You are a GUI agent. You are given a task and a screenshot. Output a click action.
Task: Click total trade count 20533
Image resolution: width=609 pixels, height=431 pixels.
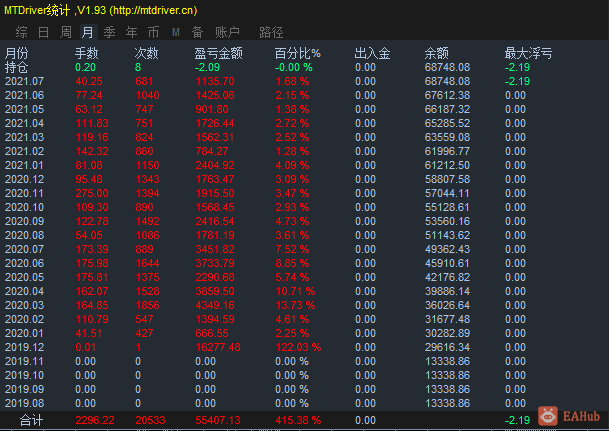[150, 420]
